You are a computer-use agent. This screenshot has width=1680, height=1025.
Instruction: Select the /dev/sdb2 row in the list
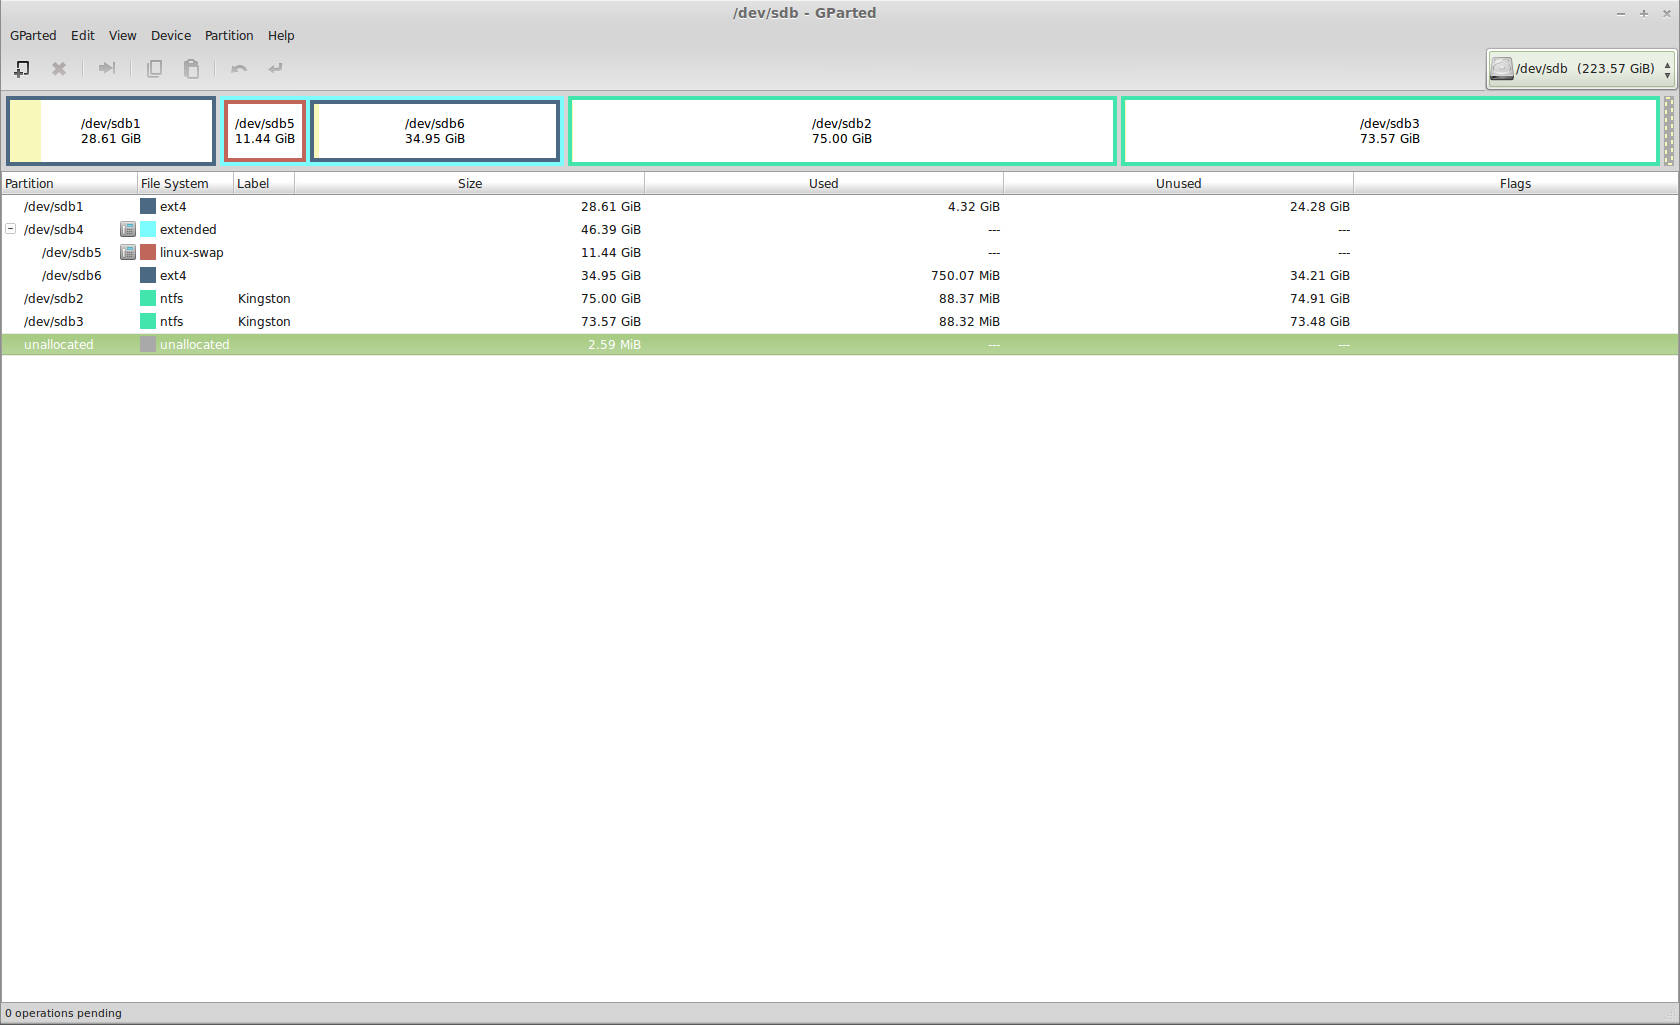(x=840, y=298)
